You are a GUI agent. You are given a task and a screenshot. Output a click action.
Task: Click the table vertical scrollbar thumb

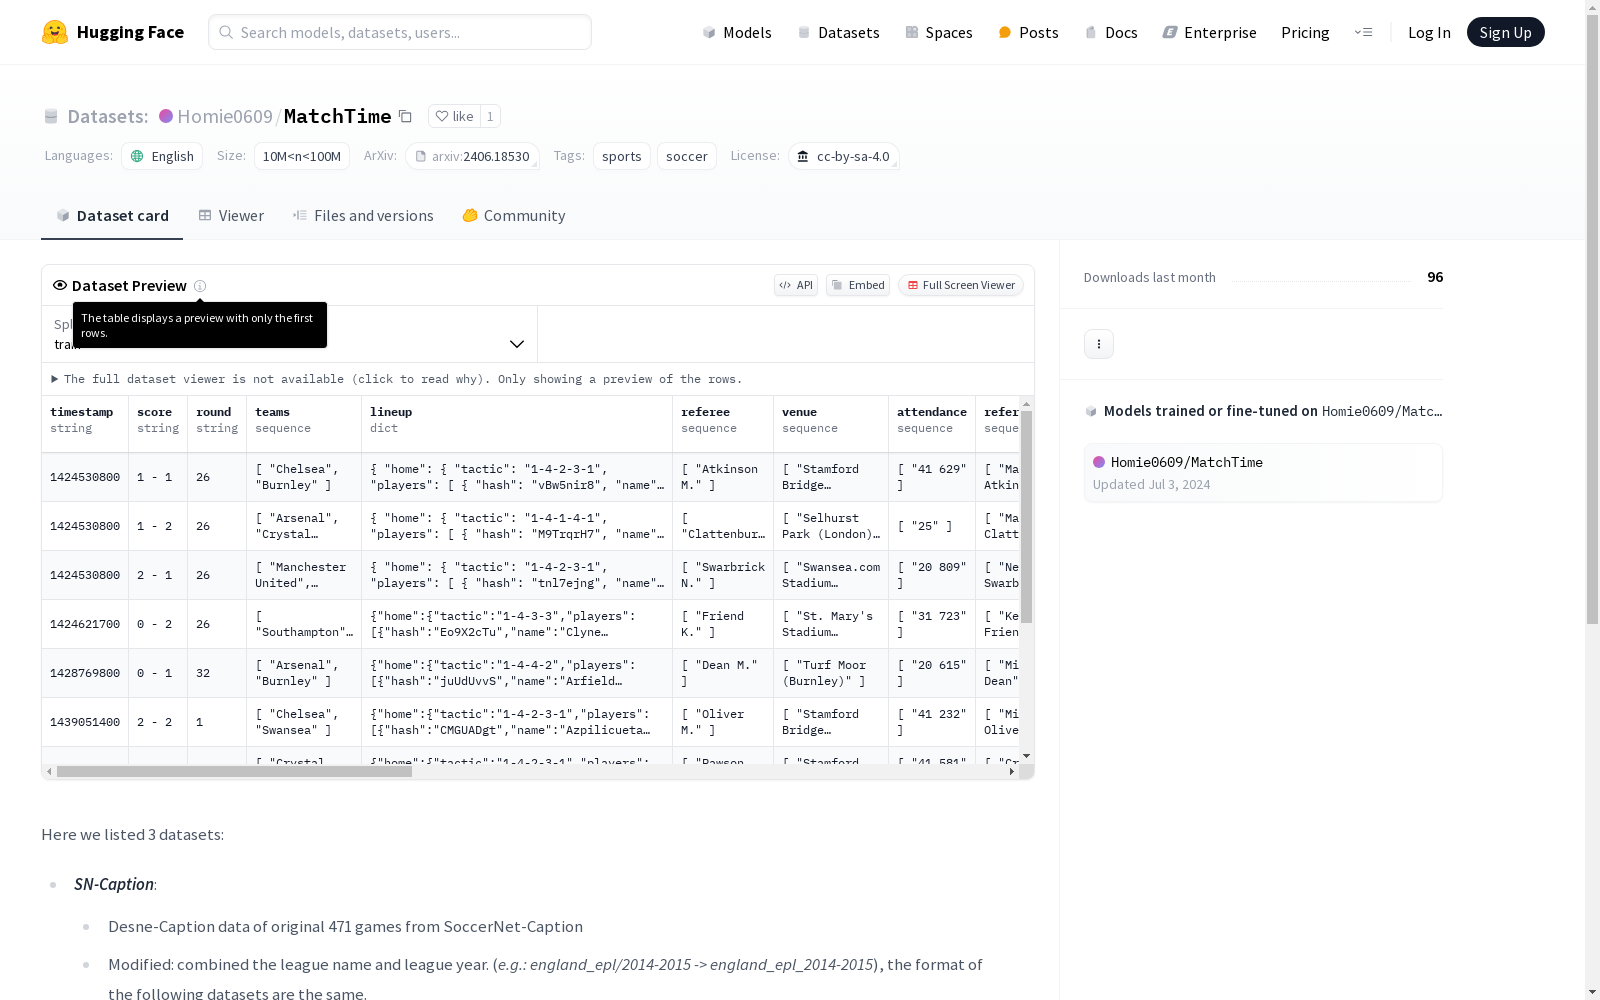(1027, 517)
